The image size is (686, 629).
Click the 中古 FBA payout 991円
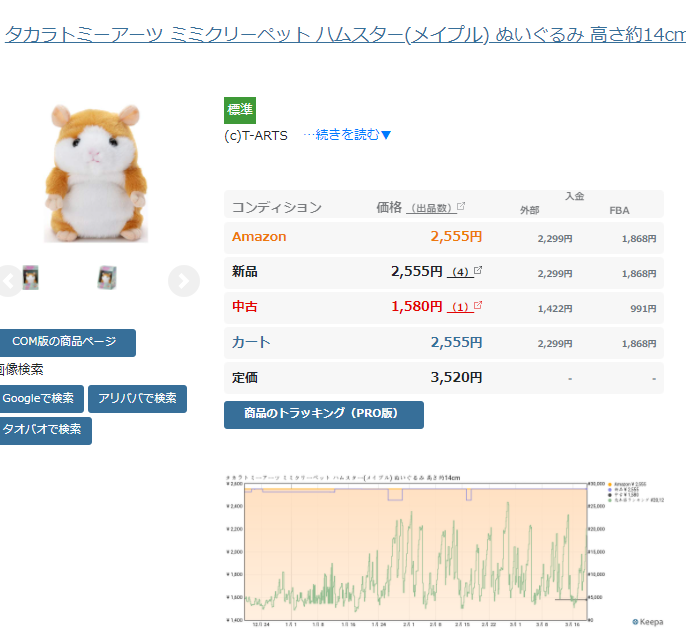(x=643, y=309)
